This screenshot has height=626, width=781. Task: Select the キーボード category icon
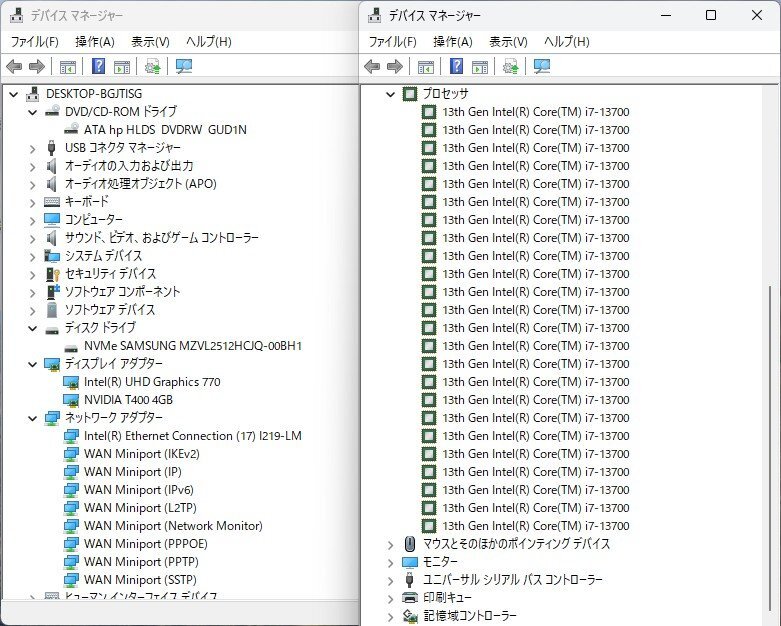[52, 202]
